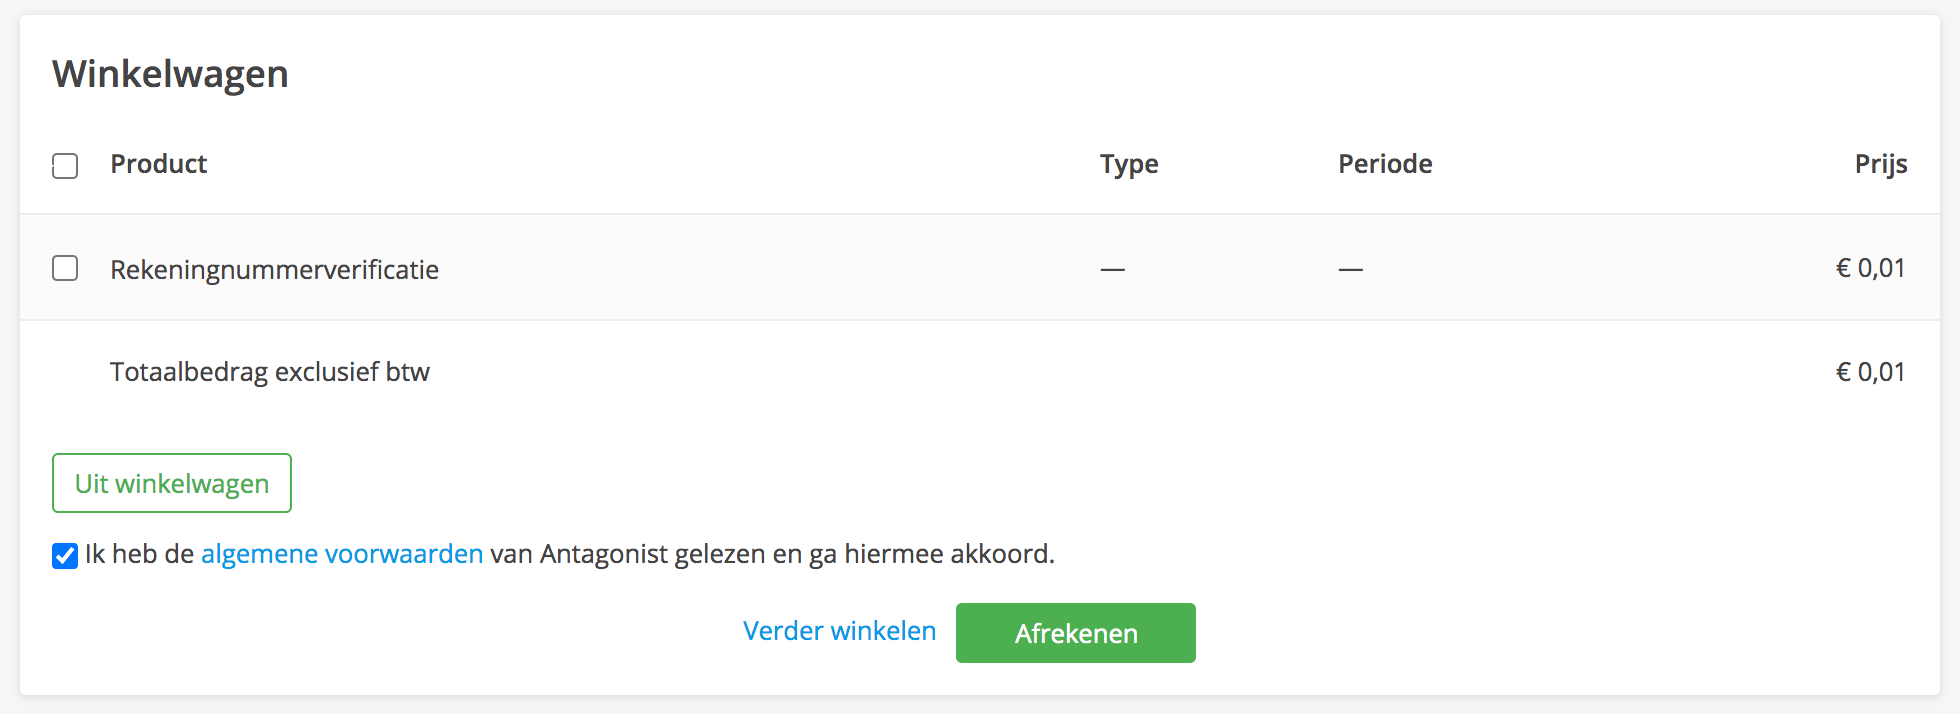Click the Afrekenen button
The width and height of the screenshot is (1960, 714).
(x=1075, y=632)
